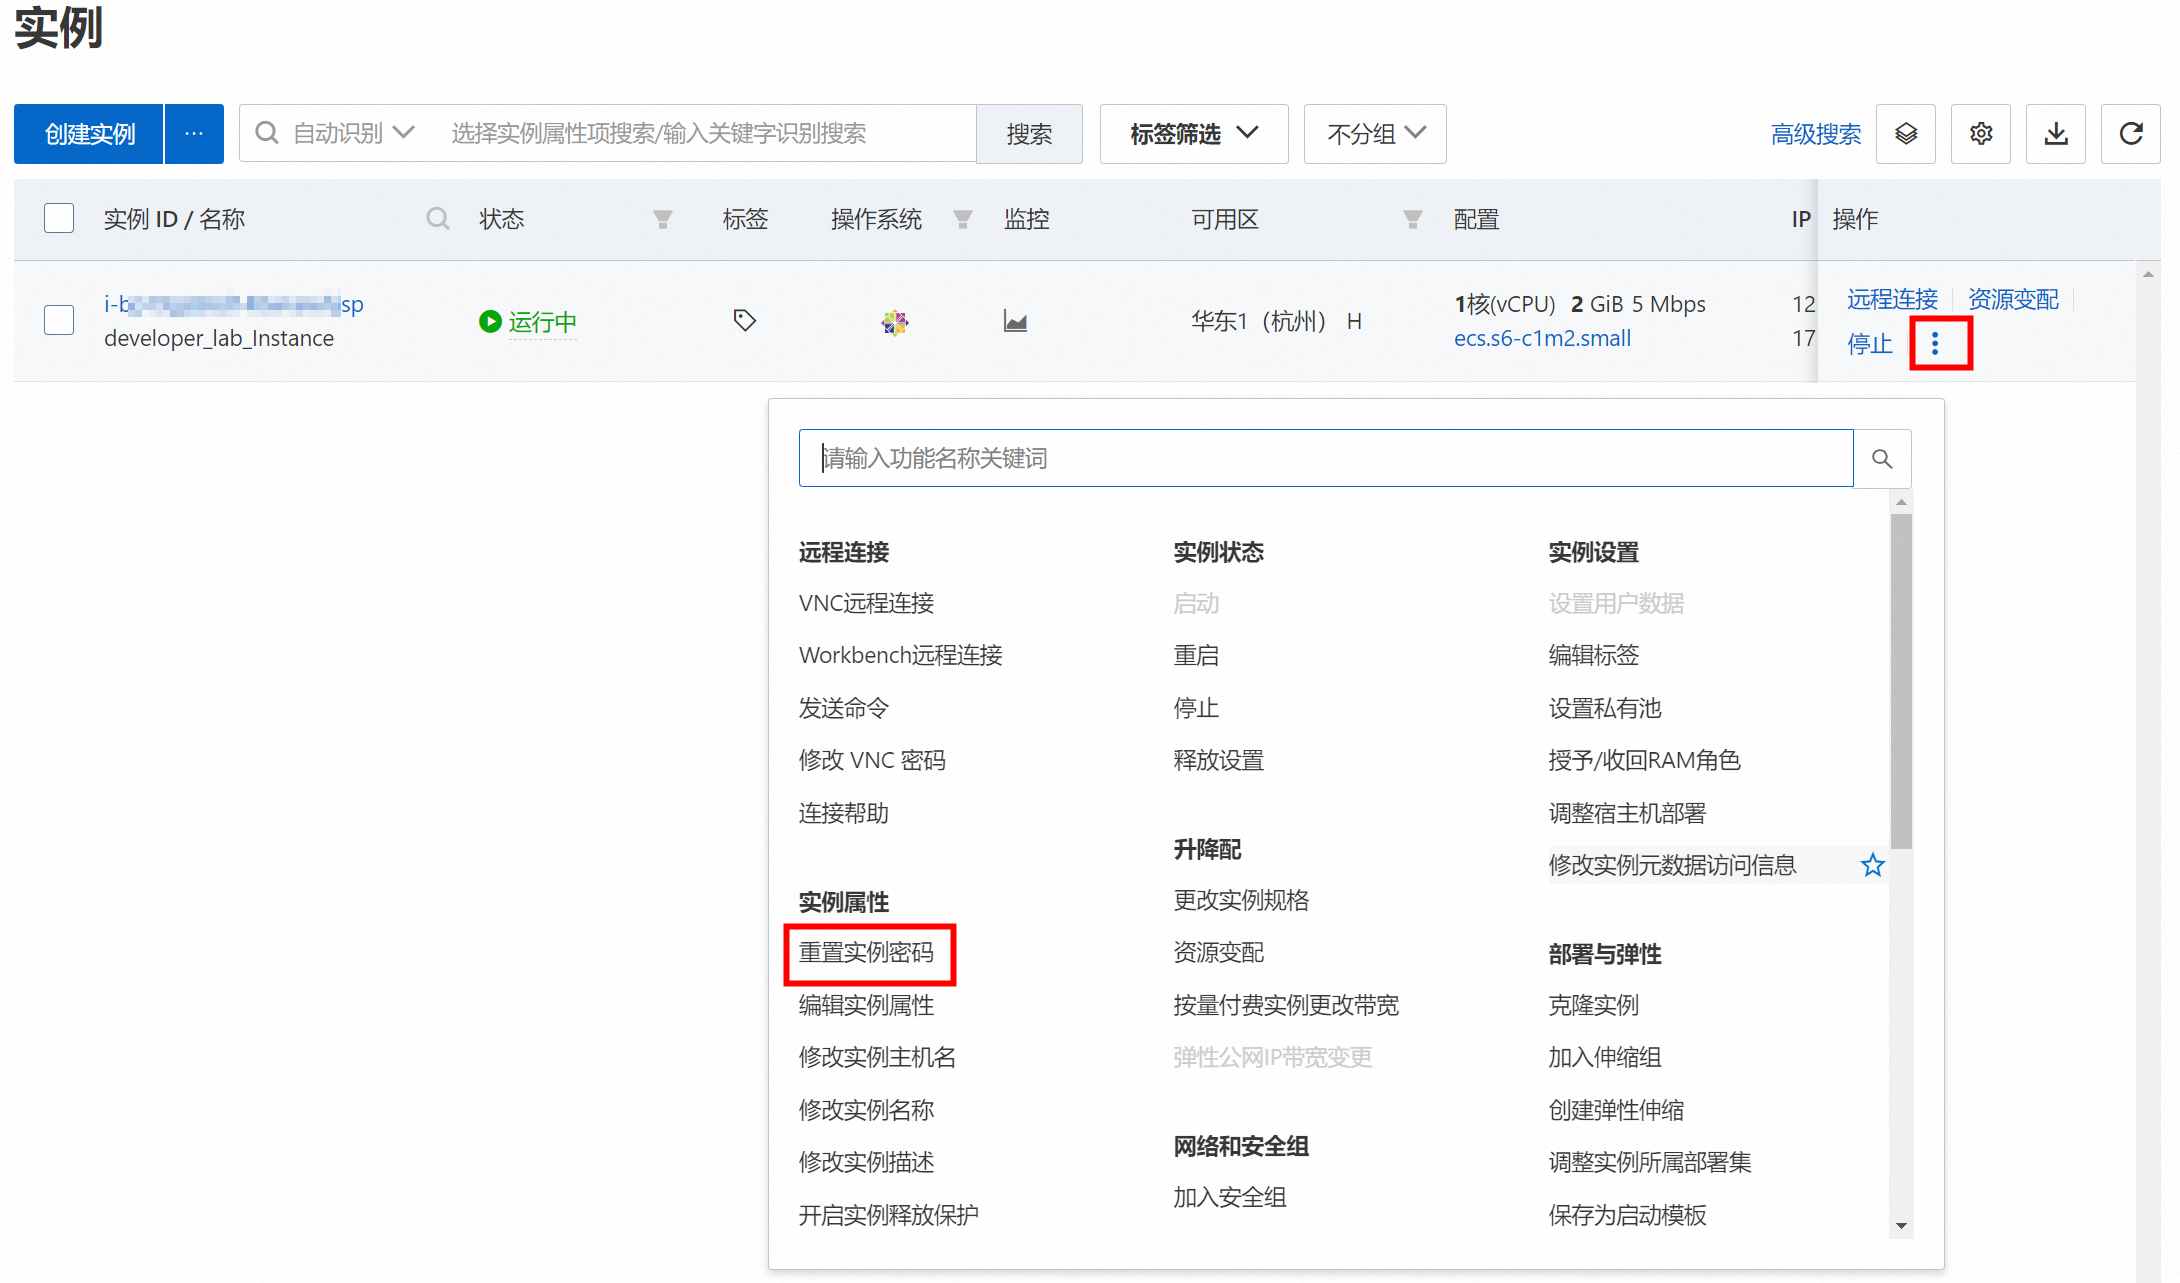Click the status column filter icon
Screen dimensions: 2180x1283
[x=662, y=219]
